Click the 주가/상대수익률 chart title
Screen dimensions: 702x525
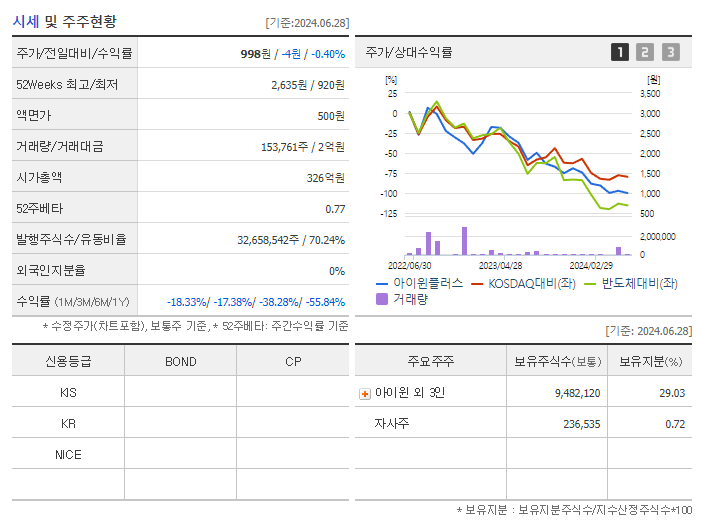coord(409,52)
